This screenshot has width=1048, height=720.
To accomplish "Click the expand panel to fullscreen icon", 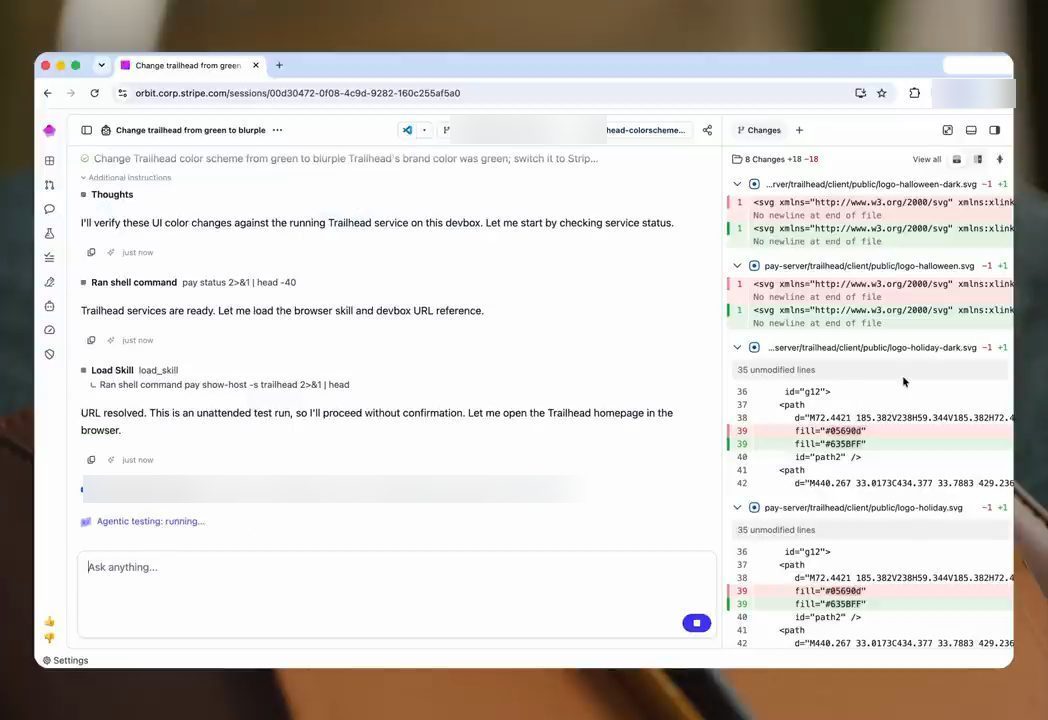I will point(948,130).
